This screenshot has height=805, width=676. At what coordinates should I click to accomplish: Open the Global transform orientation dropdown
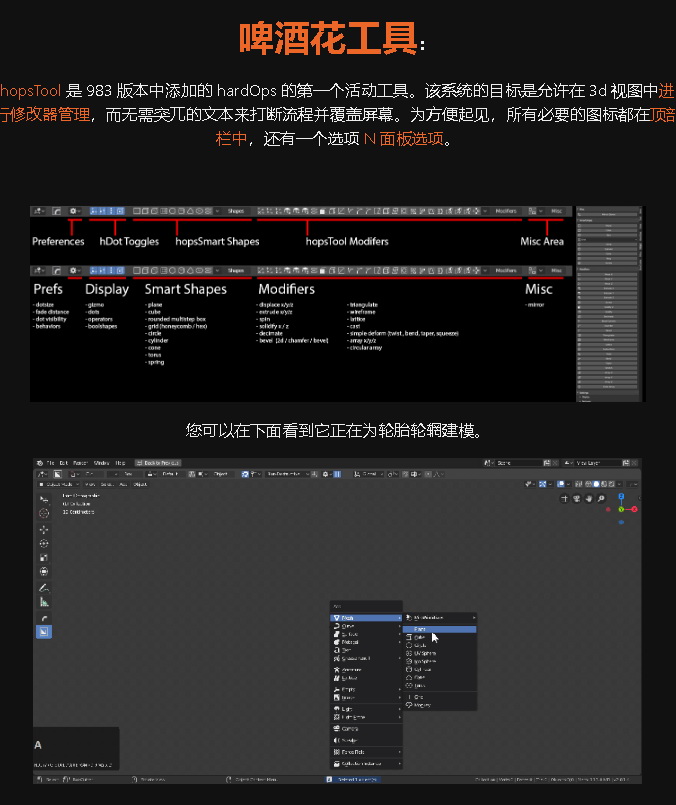[369, 474]
